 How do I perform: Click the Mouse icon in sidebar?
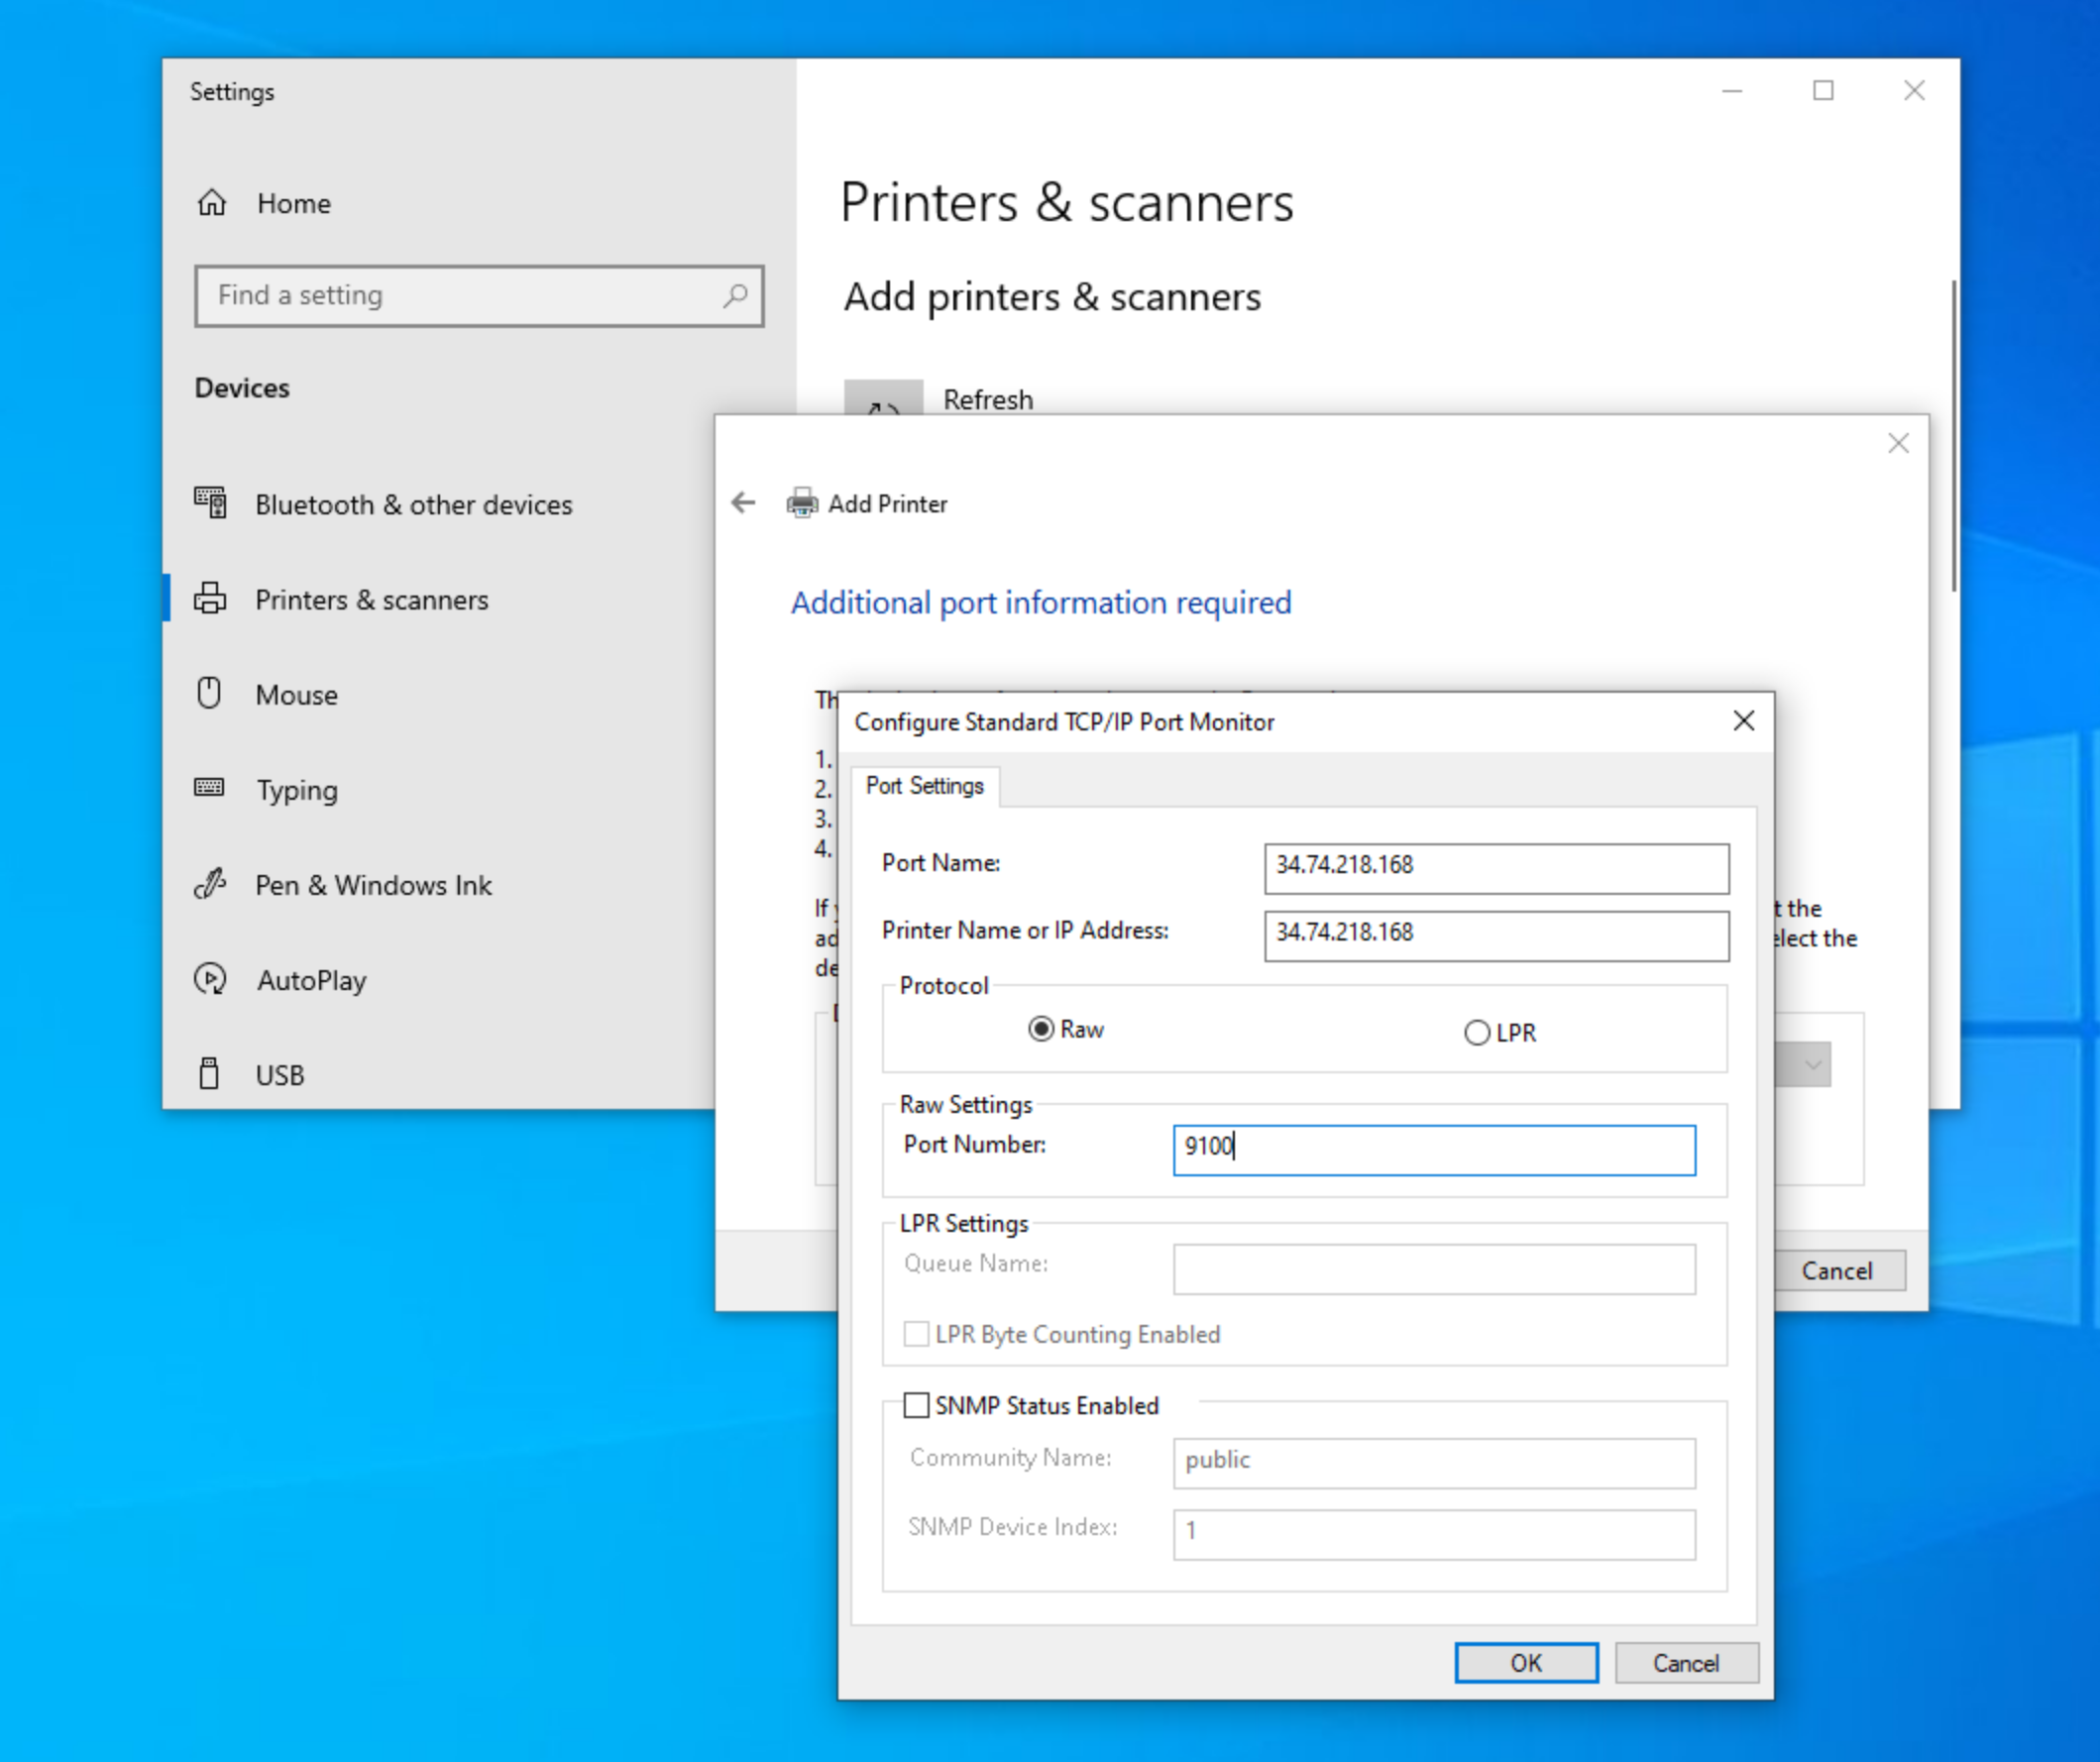209,693
